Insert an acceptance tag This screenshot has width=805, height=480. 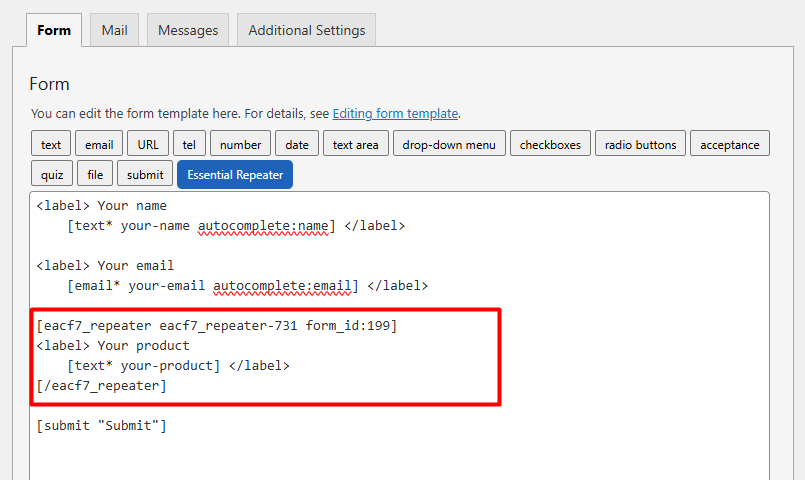tap(730, 145)
